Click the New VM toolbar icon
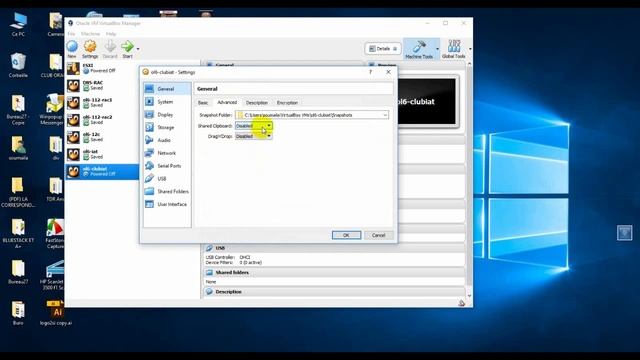640x360 pixels. click(72, 49)
